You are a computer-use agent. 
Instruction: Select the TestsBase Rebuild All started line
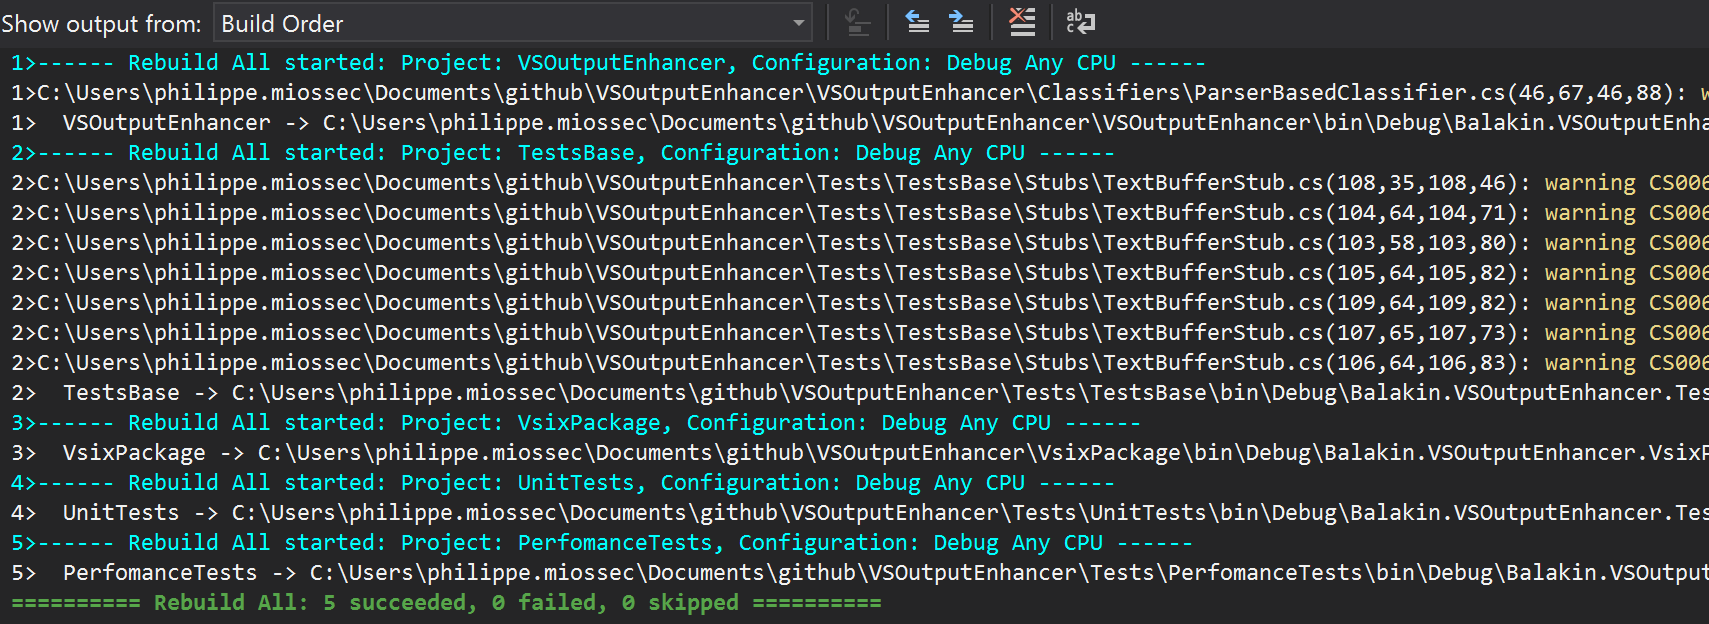point(563,153)
